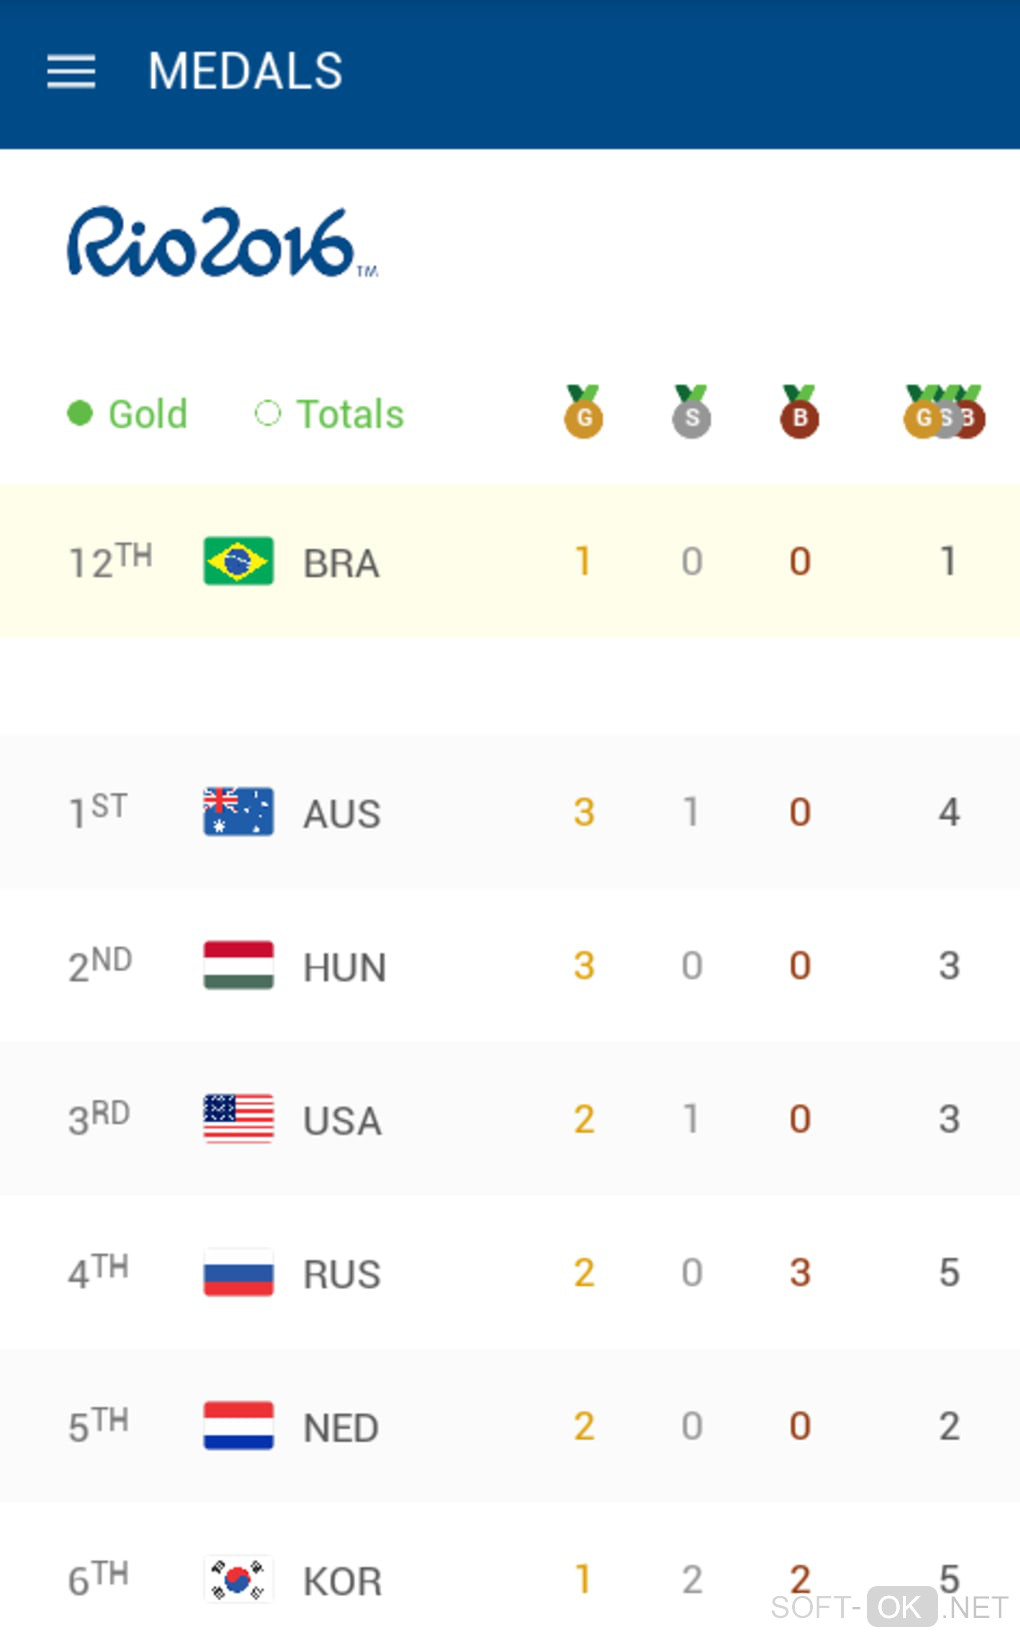Click the silver medal column icon
Screen dimensions: 1020x1632
coord(691,412)
